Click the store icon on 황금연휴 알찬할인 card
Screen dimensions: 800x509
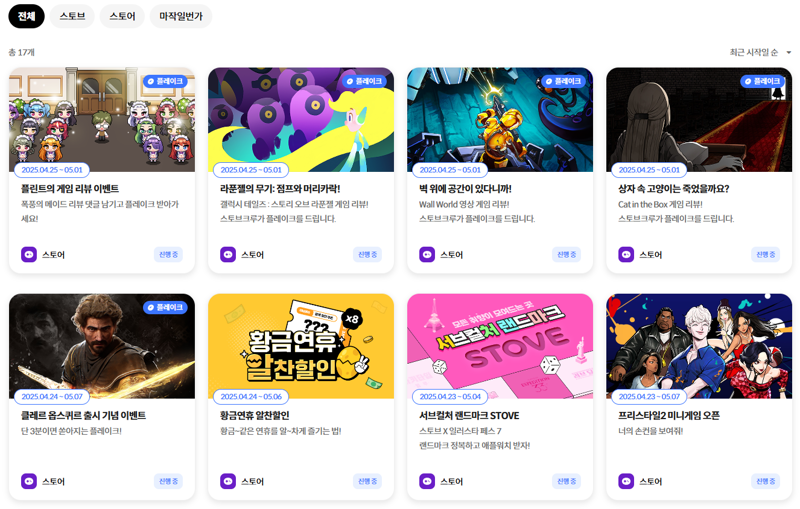coord(228,481)
